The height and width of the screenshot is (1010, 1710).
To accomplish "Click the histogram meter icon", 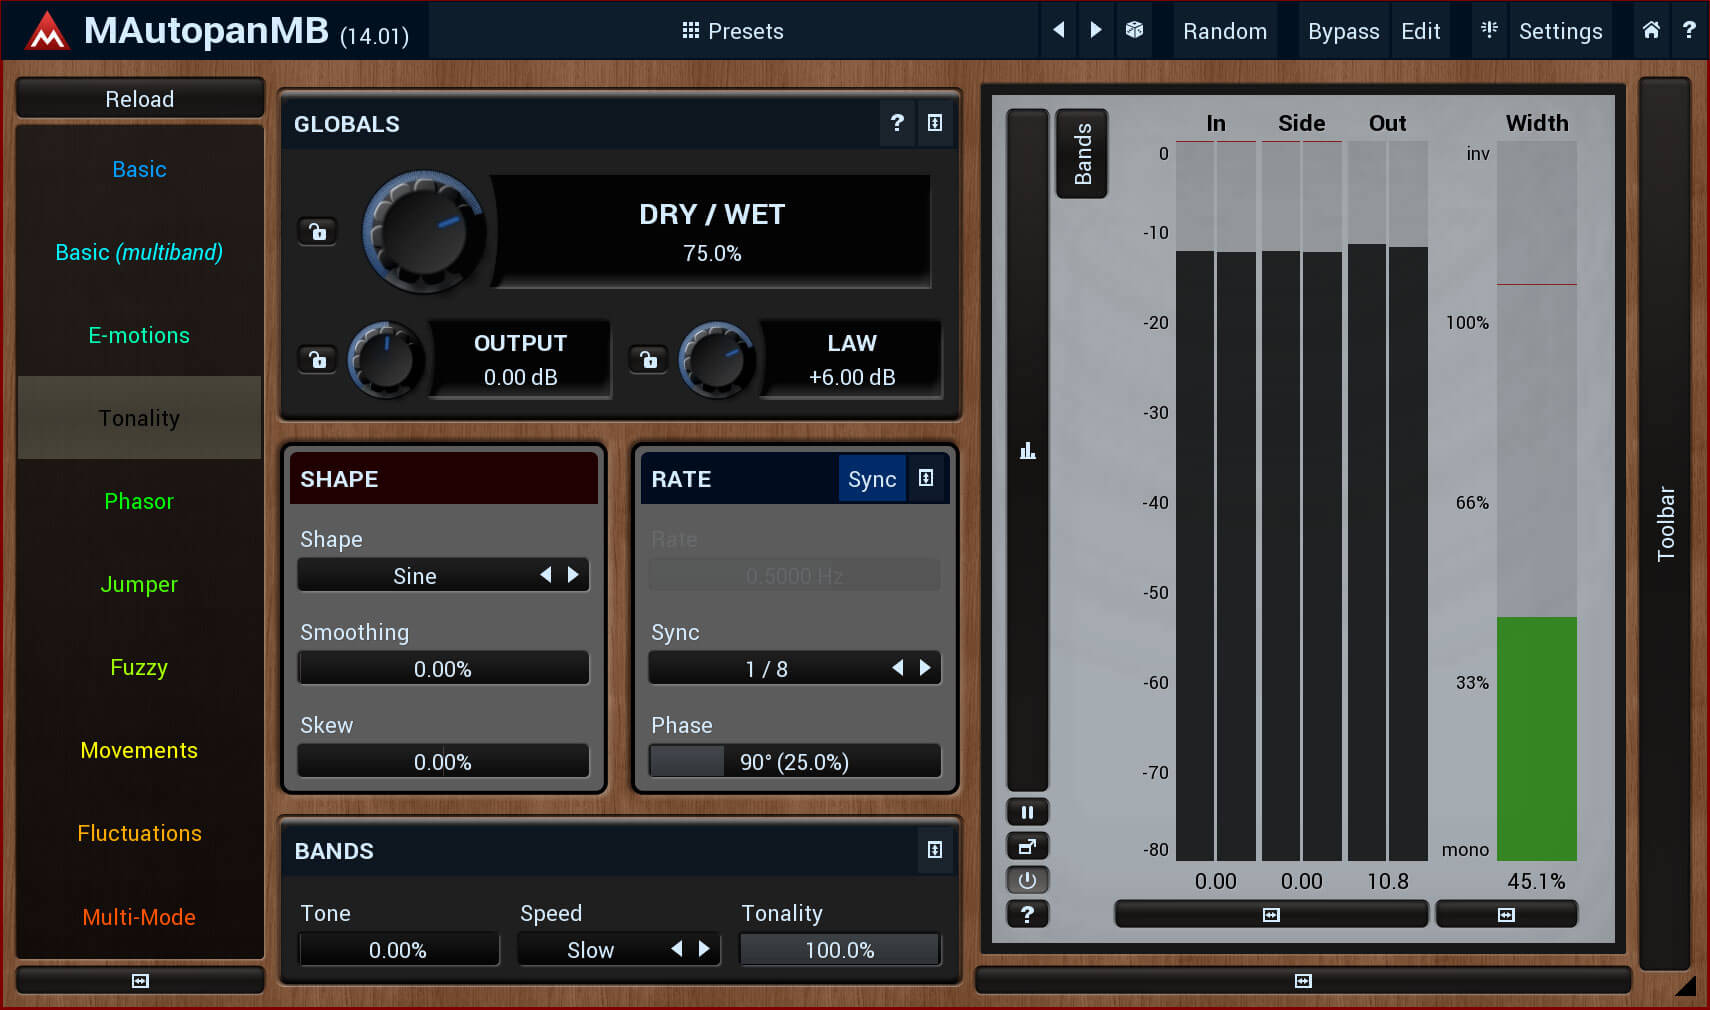I will (1027, 450).
